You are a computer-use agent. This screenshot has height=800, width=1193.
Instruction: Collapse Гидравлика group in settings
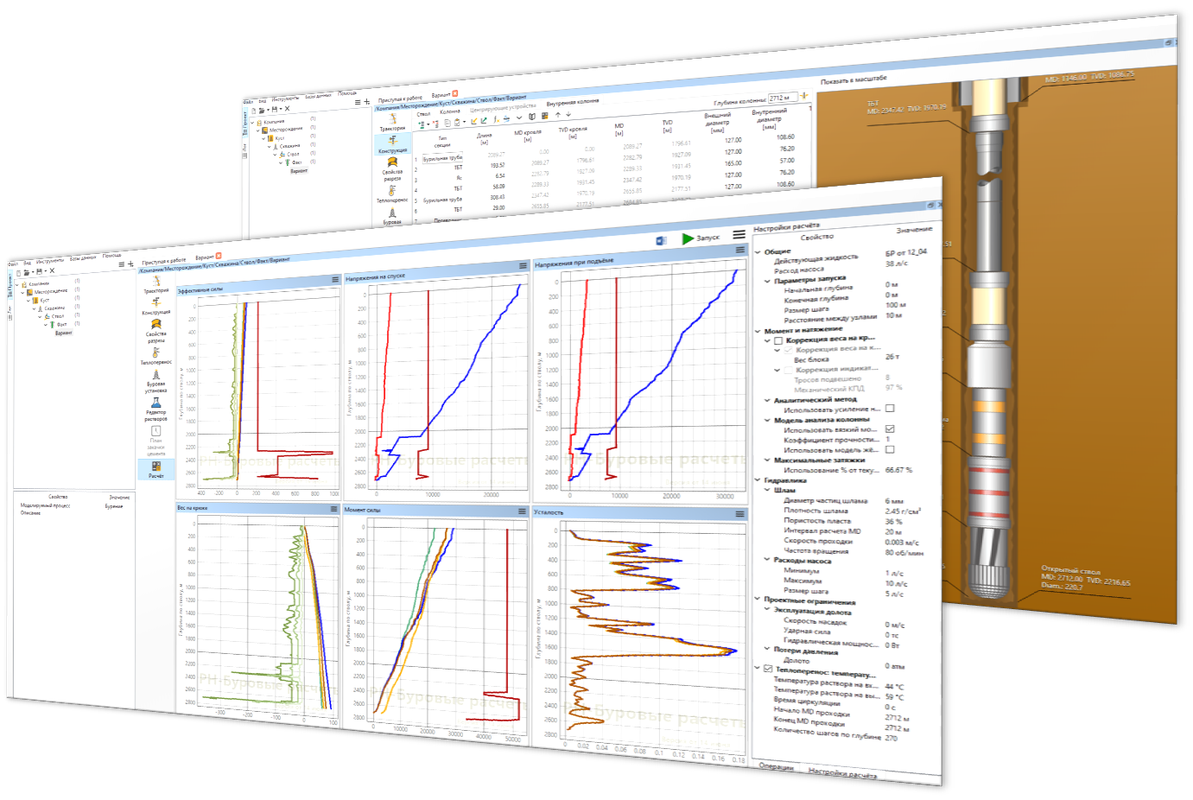point(758,480)
